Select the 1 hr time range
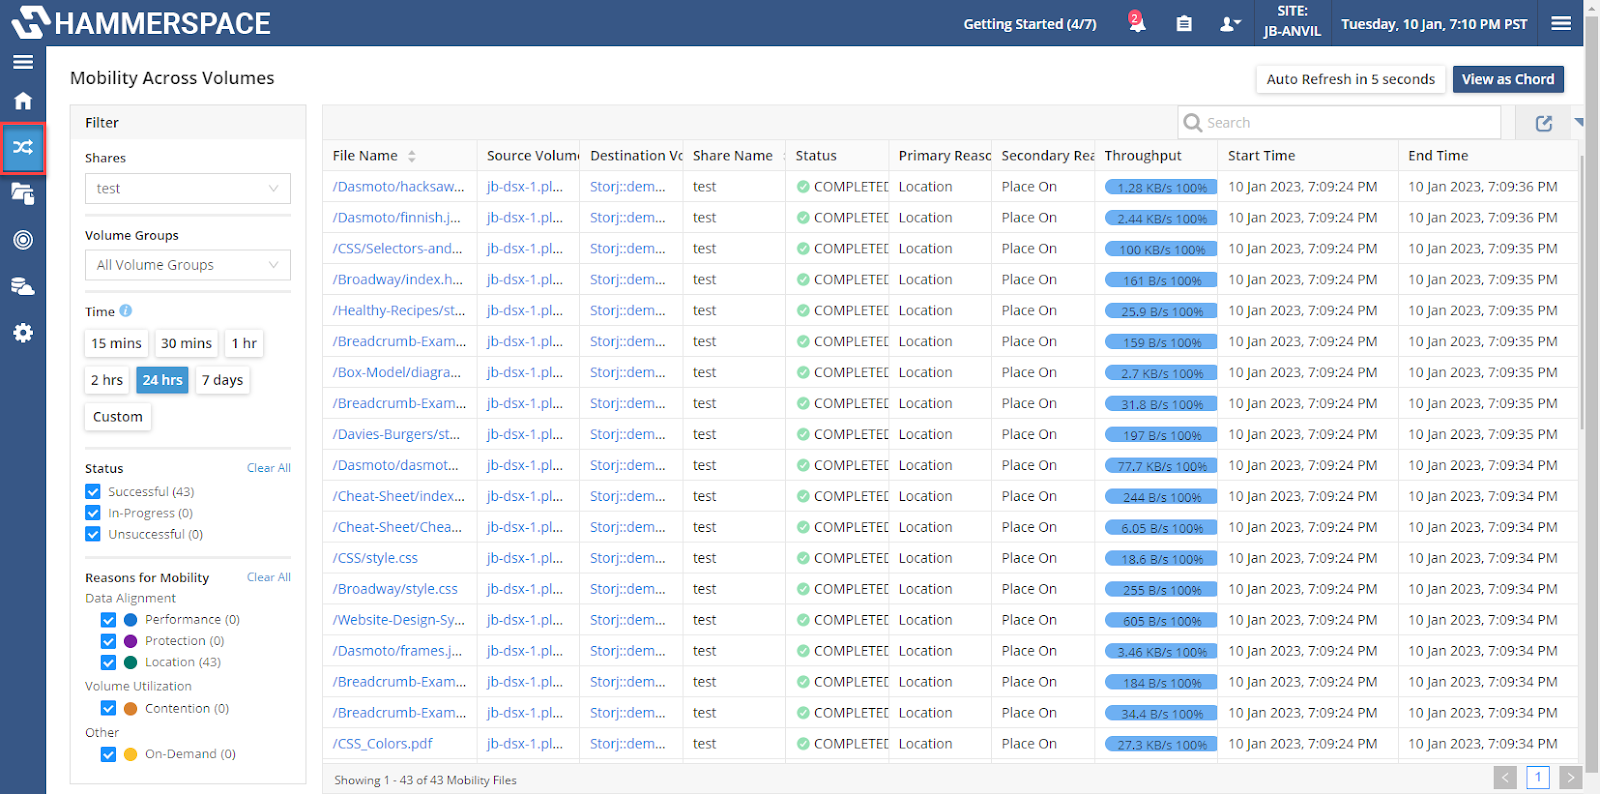The height and width of the screenshot is (794, 1600). click(244, 343)
